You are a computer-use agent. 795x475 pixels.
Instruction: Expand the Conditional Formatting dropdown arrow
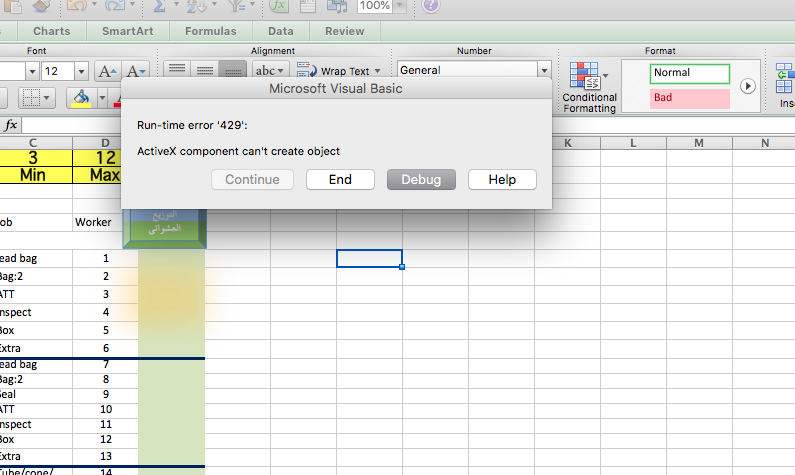click(605, 76)
